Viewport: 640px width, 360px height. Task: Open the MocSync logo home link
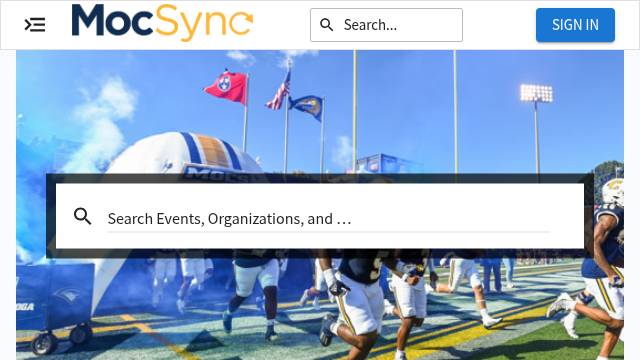click(162, 22)
